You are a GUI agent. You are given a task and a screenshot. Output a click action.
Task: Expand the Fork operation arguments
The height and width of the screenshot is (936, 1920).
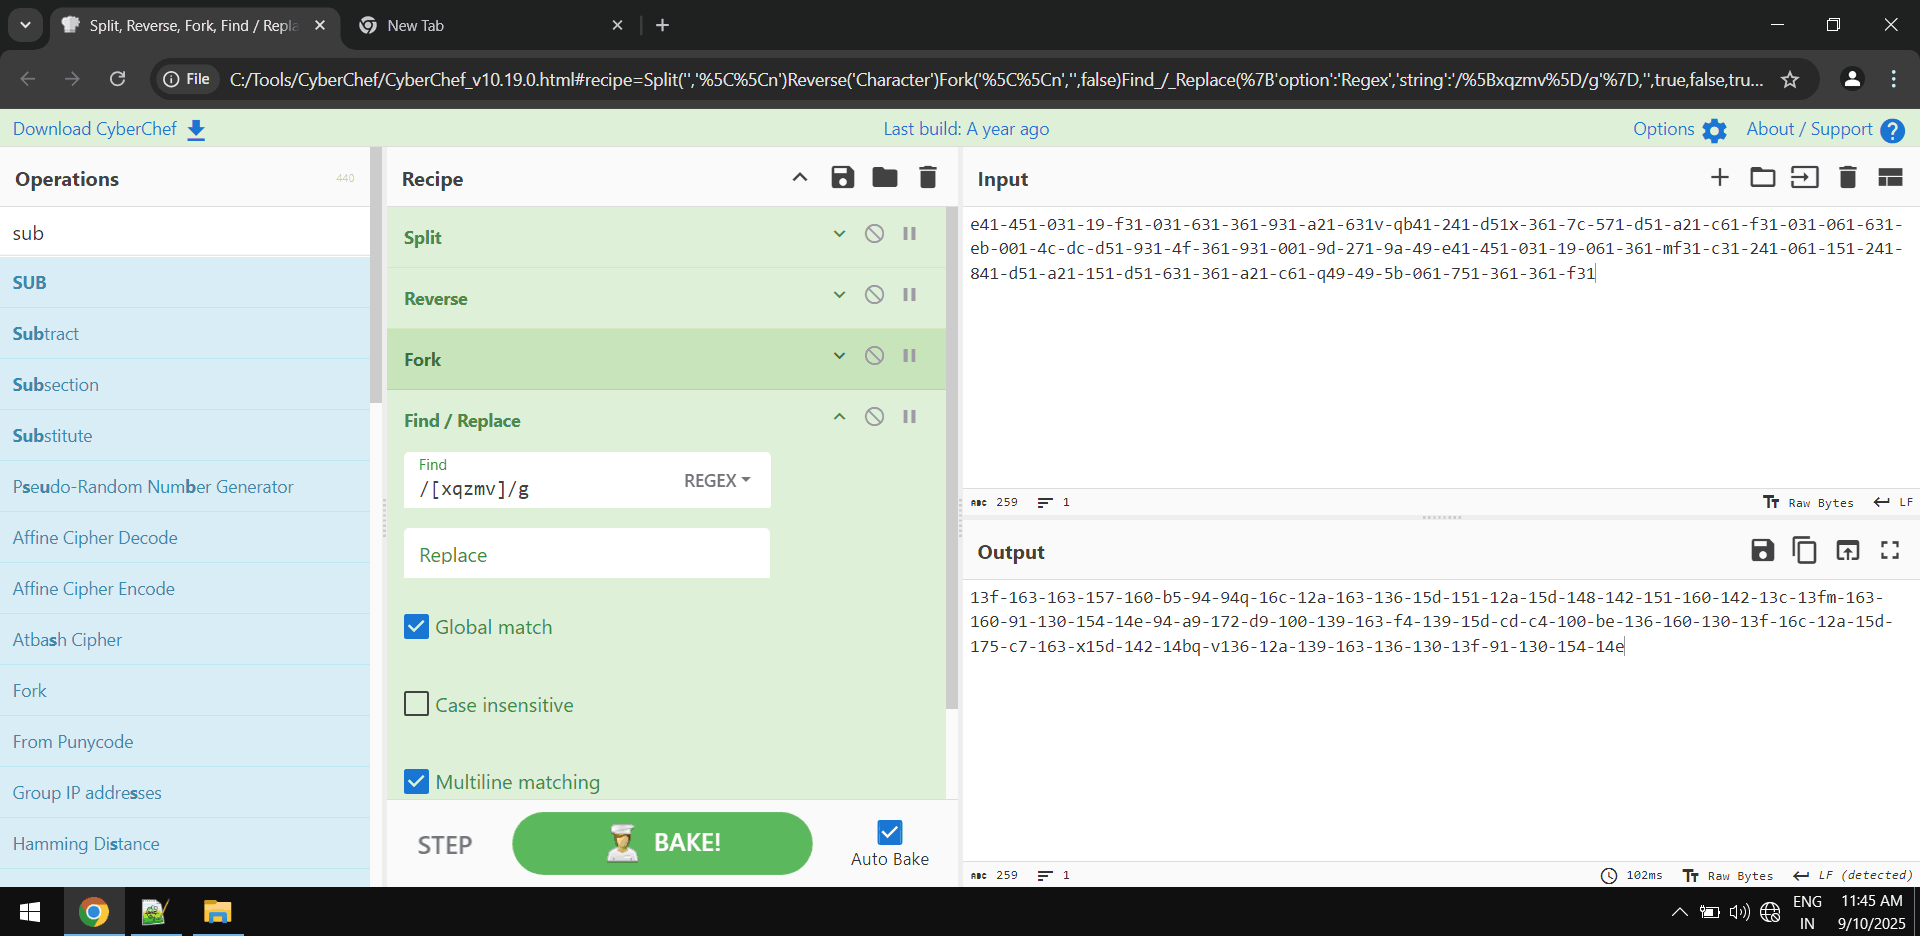click(840, 356)
